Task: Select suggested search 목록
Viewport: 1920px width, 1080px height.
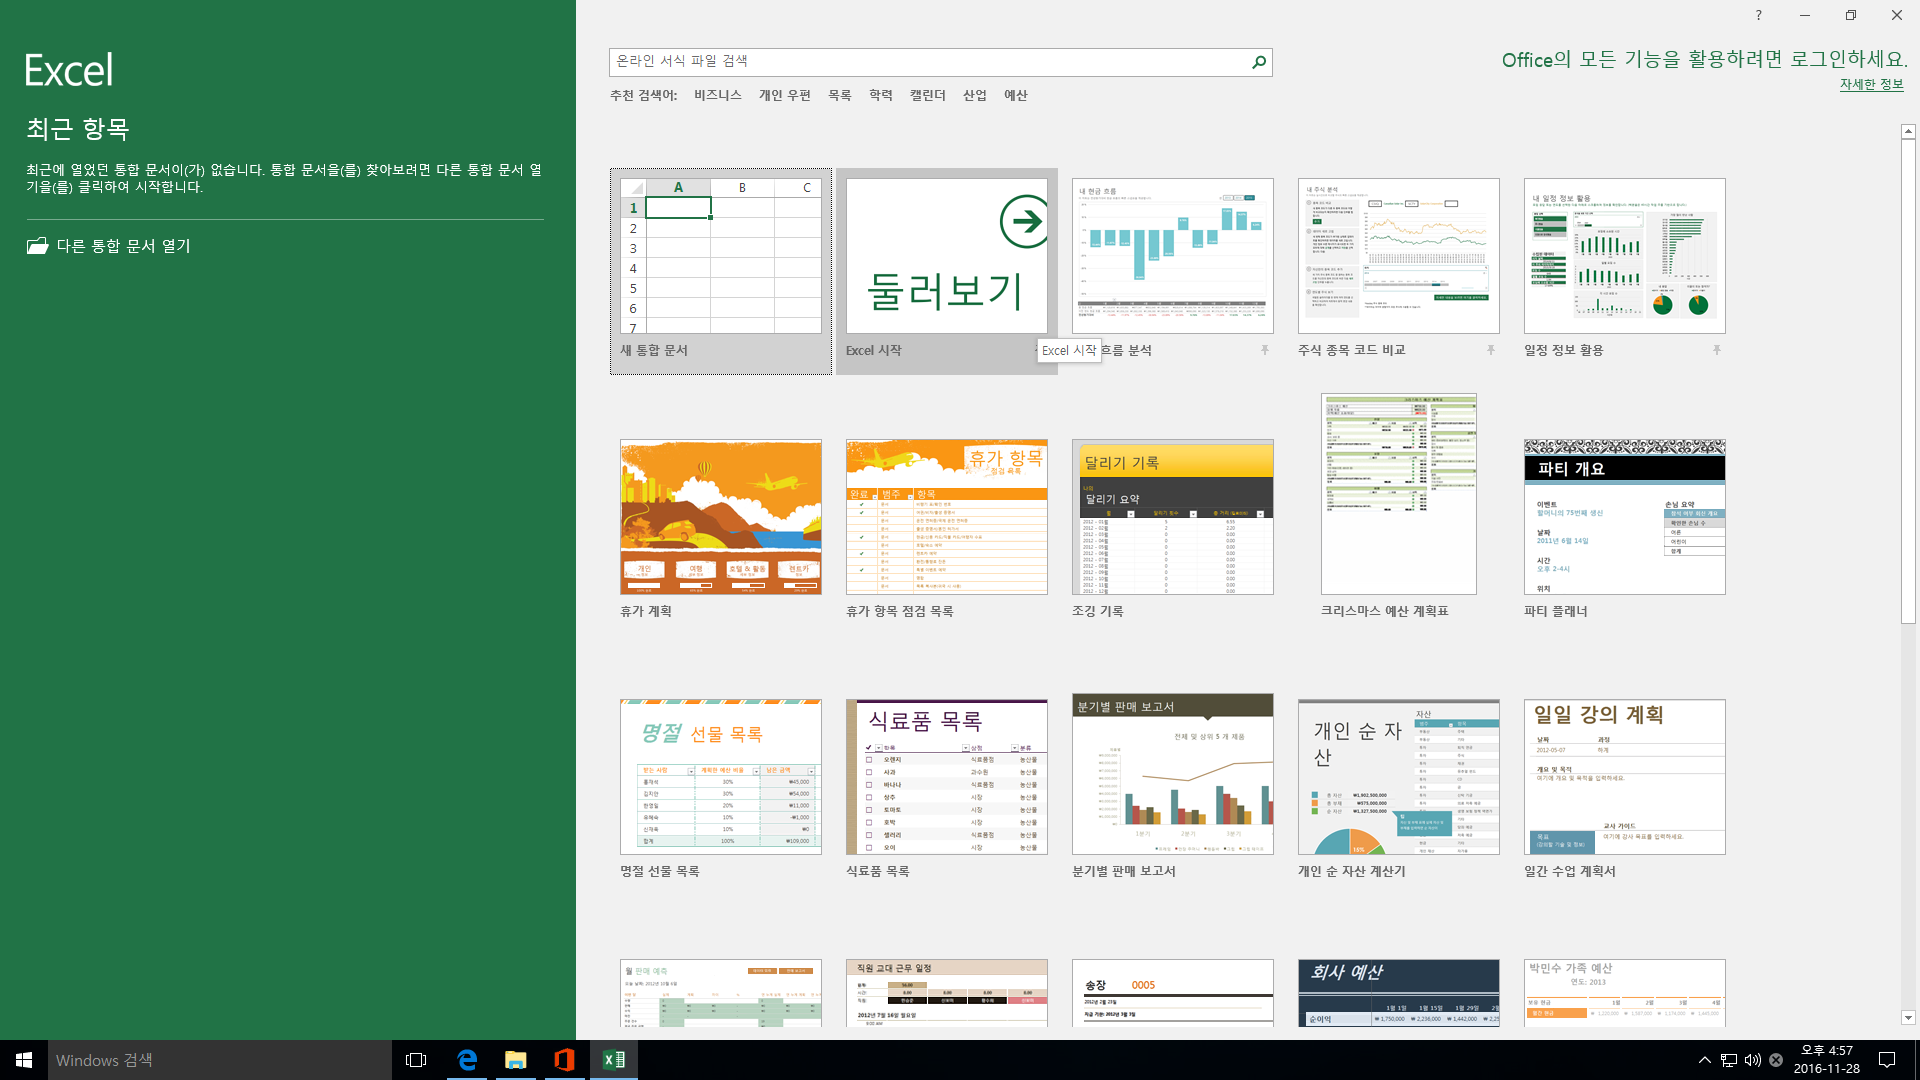Action: click(840, 95)
